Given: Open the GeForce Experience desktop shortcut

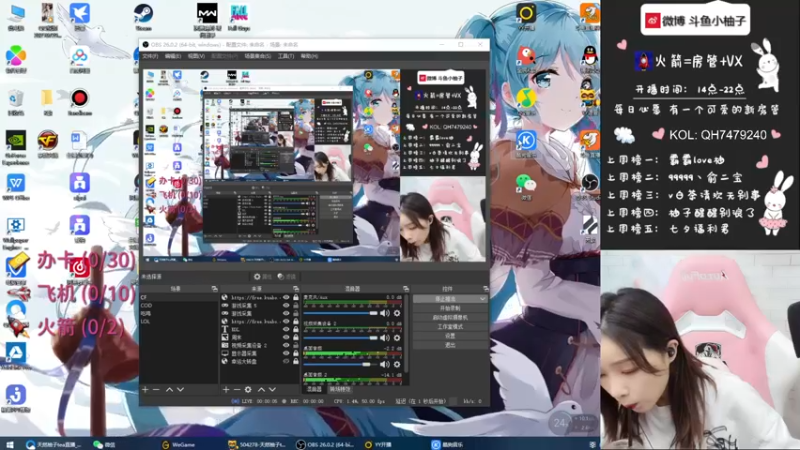Looking at the screenshot, I should [x=16, y=148].
